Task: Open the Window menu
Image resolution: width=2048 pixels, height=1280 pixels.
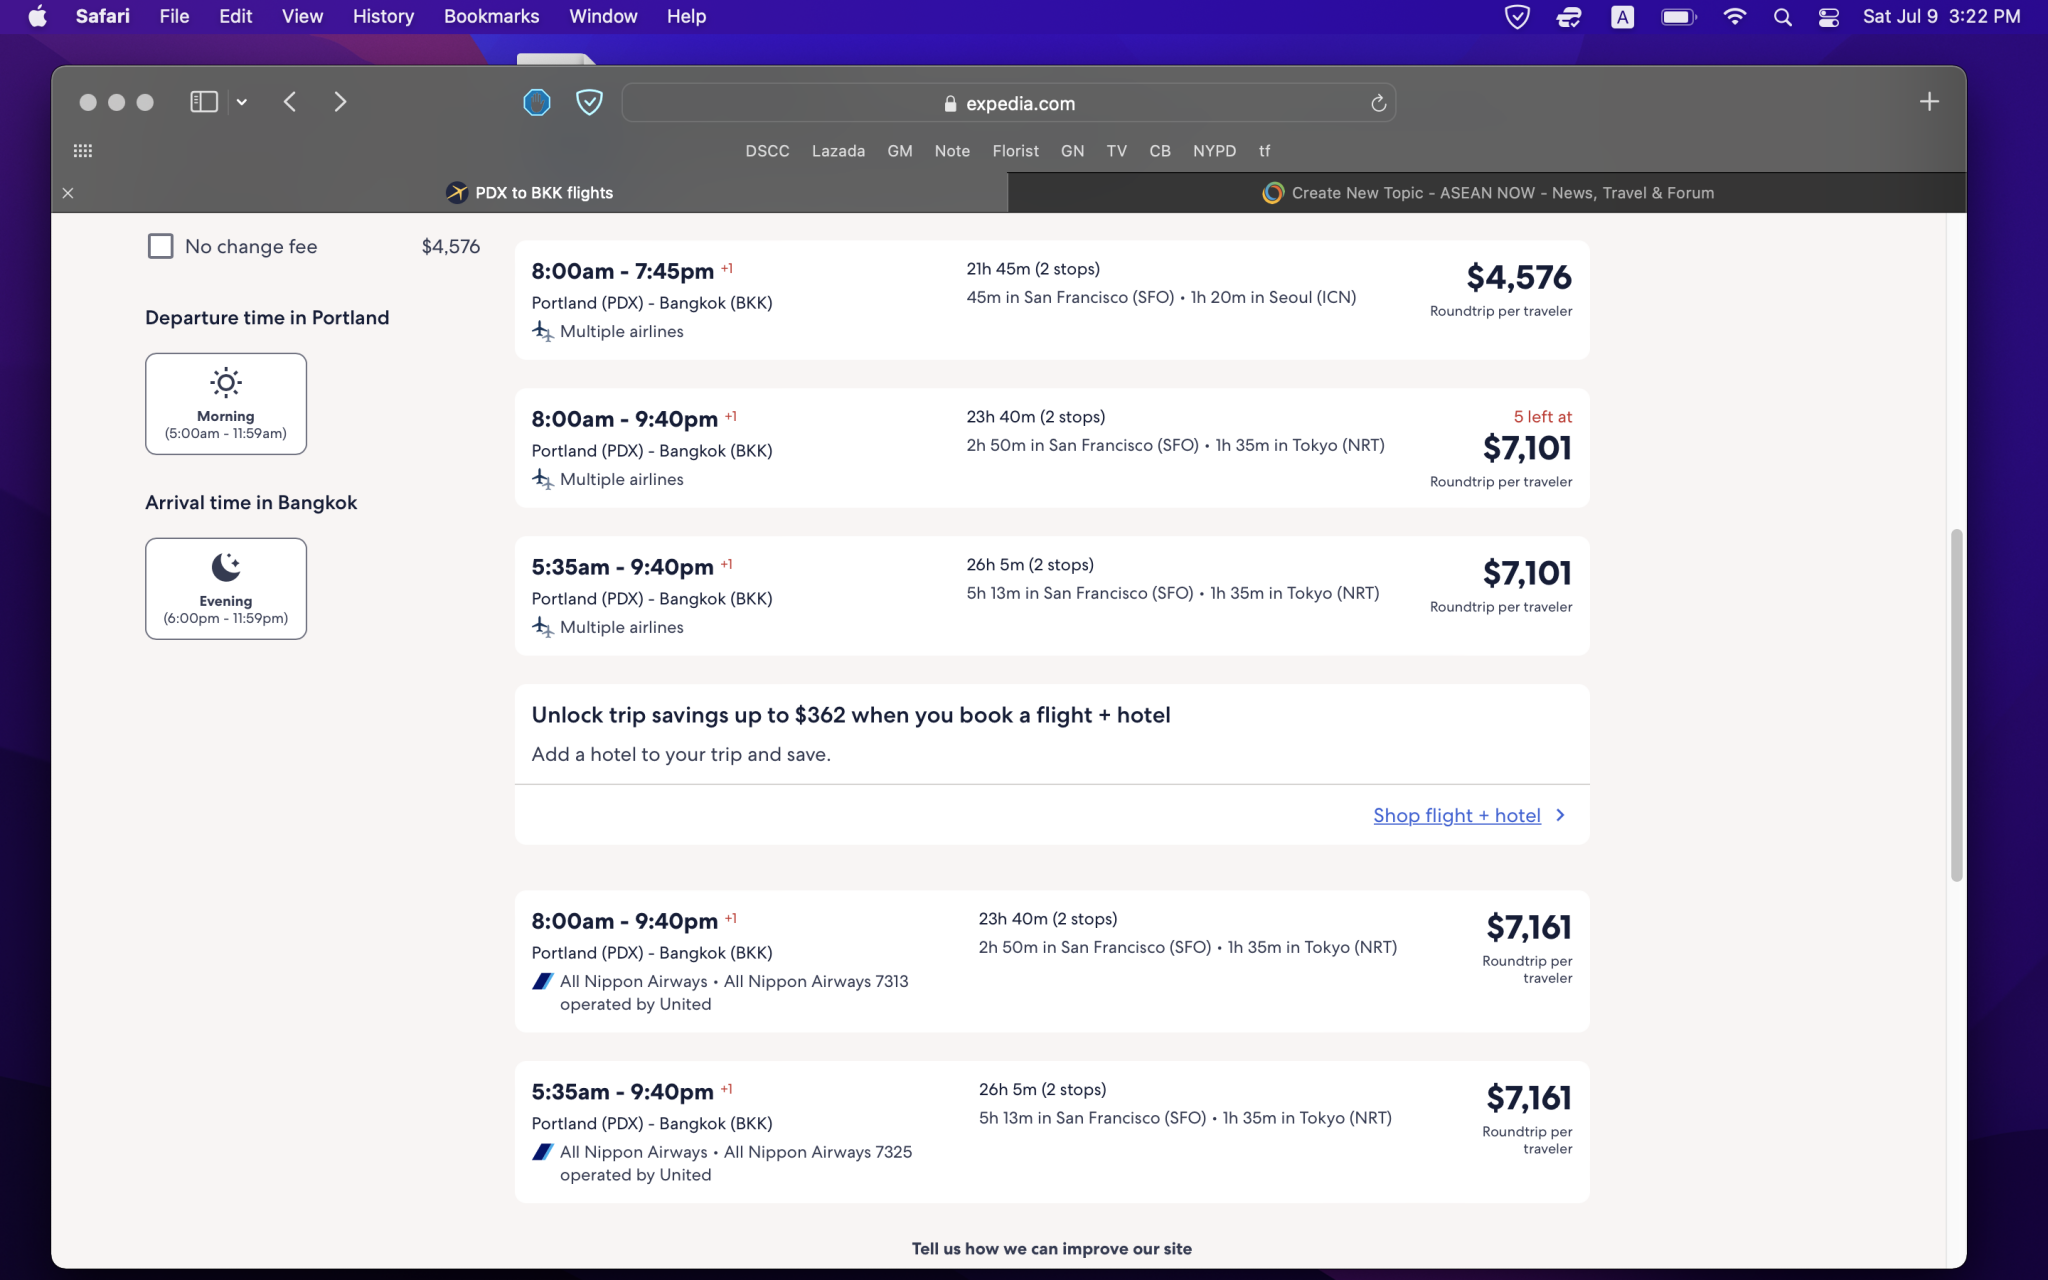Action: point(603,16)
